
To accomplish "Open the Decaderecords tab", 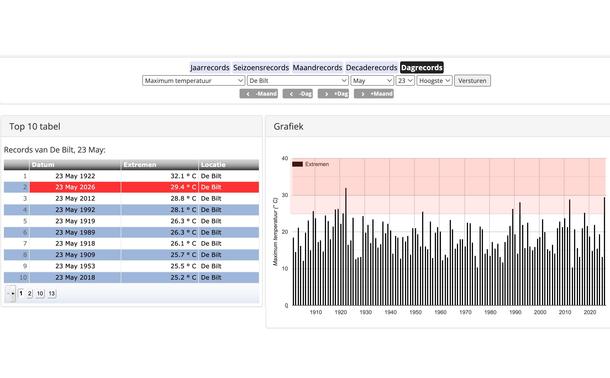I will (x=371, y=68).
